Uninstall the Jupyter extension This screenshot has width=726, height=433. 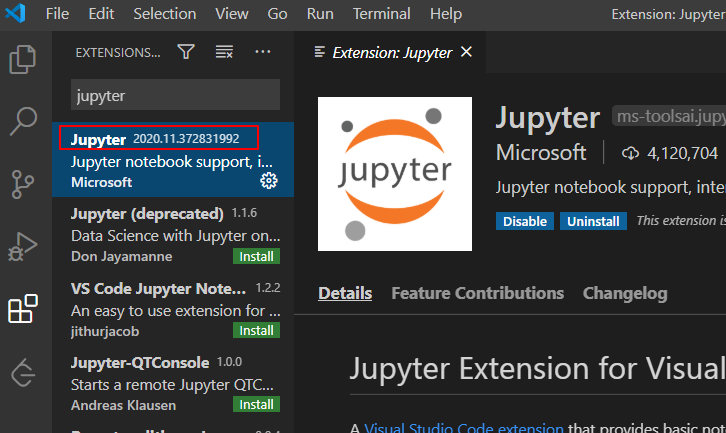point(593,221)
